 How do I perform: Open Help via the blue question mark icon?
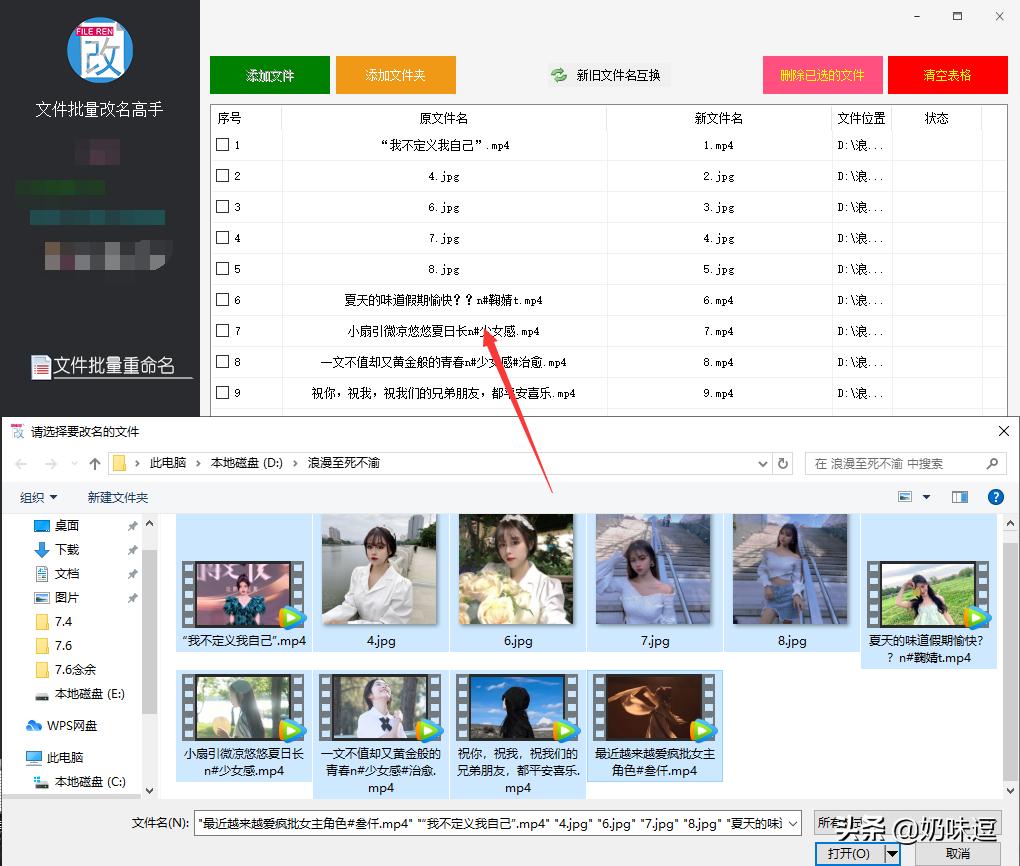(x=996, y=497)
